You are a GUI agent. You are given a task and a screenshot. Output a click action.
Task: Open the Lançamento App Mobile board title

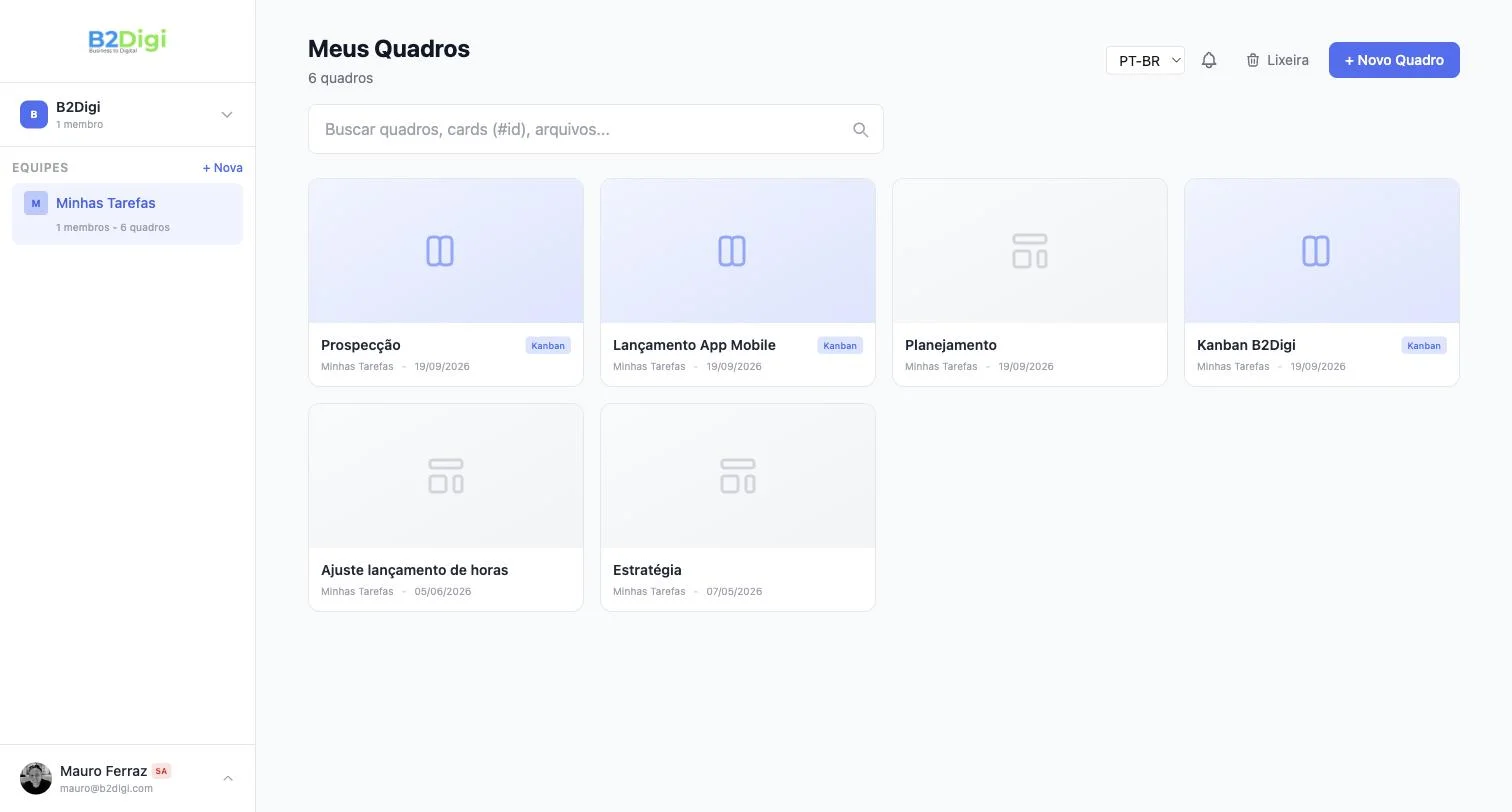pos(694,345)
